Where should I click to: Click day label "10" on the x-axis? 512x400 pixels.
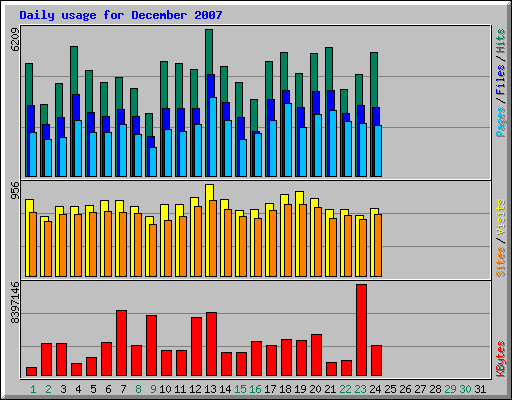(x=165, y=389)
